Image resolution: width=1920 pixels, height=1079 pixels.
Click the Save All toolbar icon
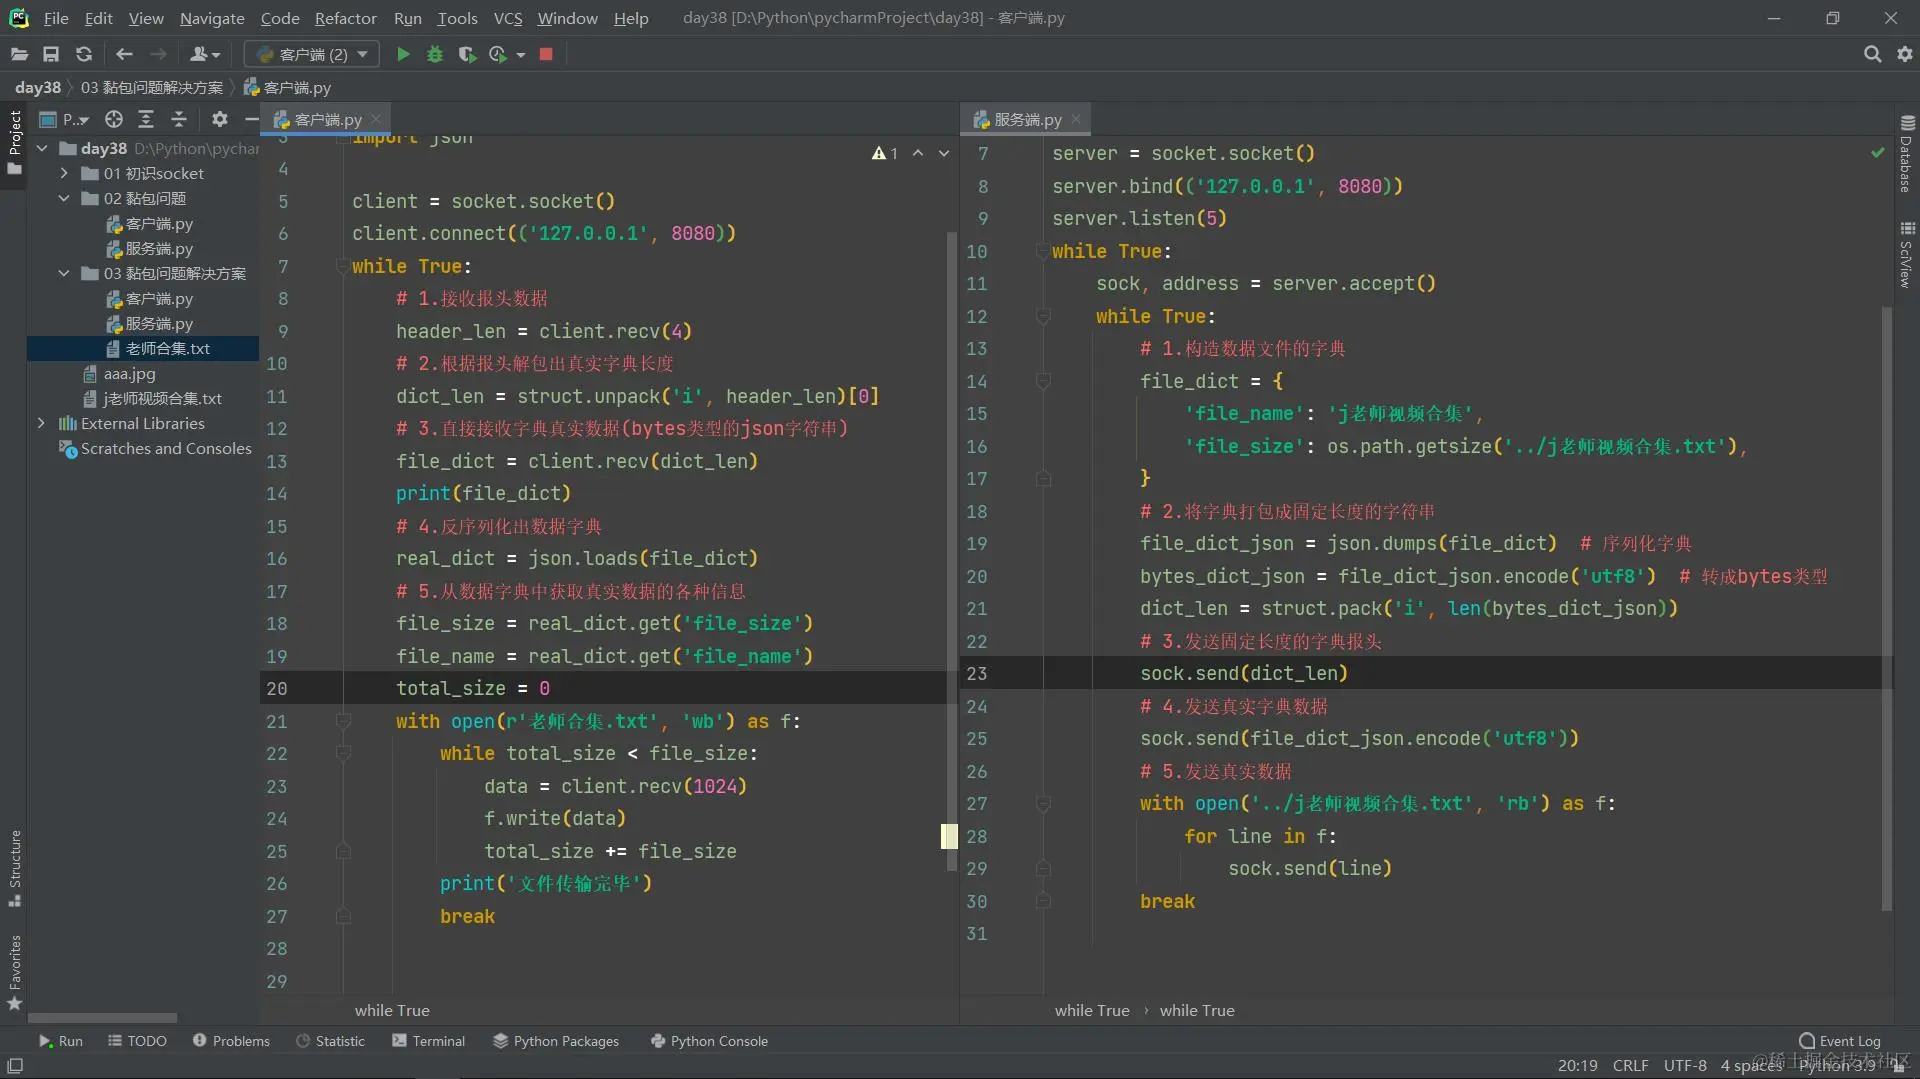(x=51, y=54)
